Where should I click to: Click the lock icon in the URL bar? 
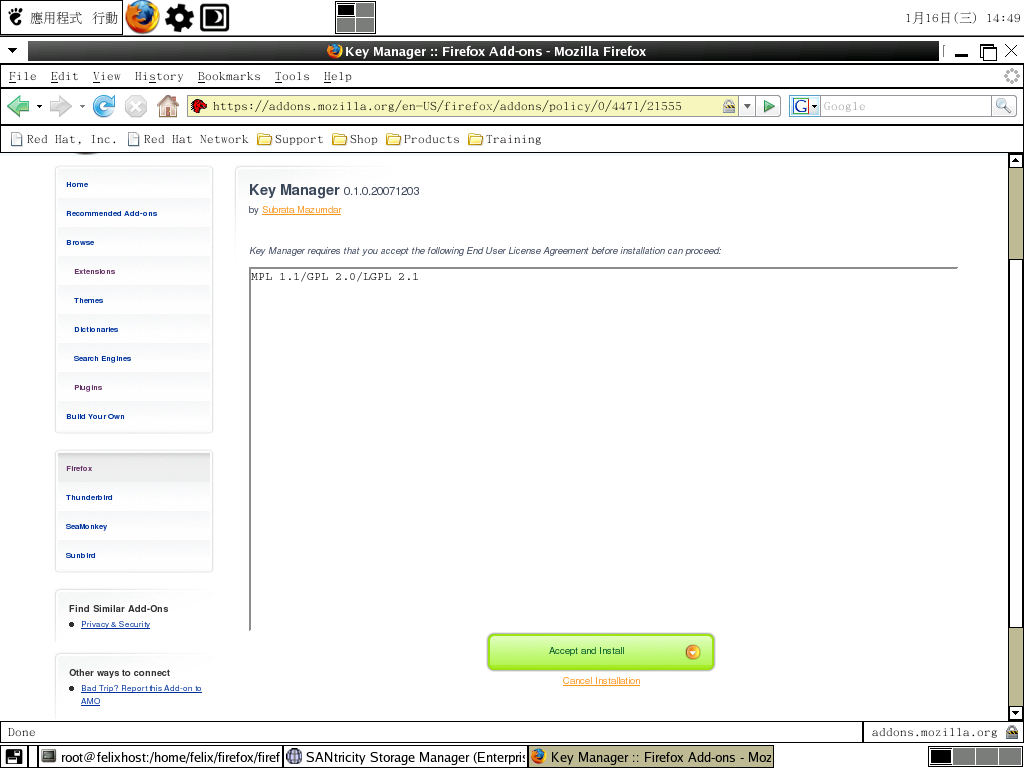(x=729, y=106)
